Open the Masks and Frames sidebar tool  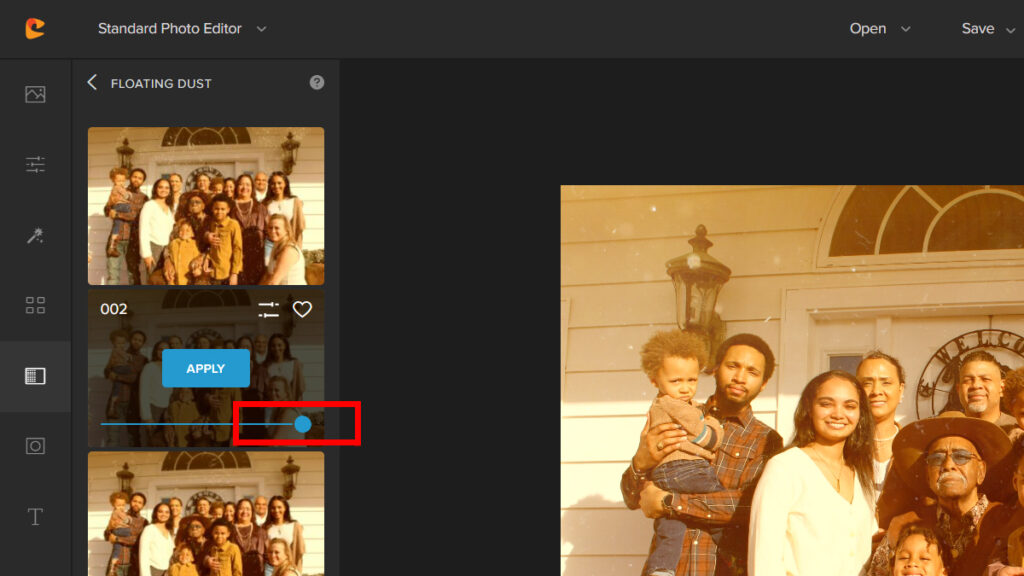(x=35, y=446)
